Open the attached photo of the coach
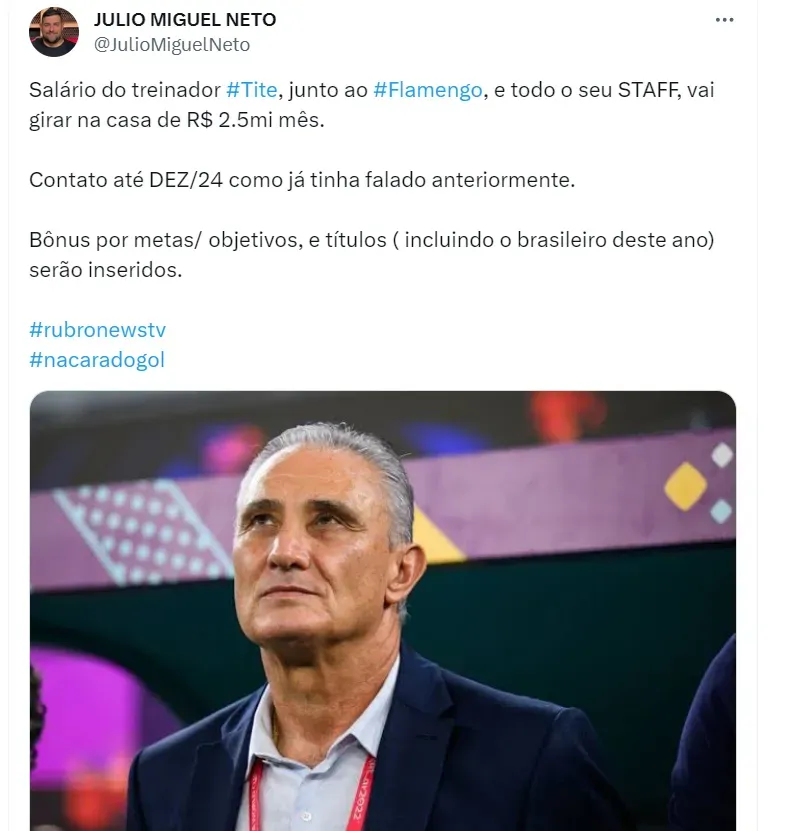 (383, 610)
